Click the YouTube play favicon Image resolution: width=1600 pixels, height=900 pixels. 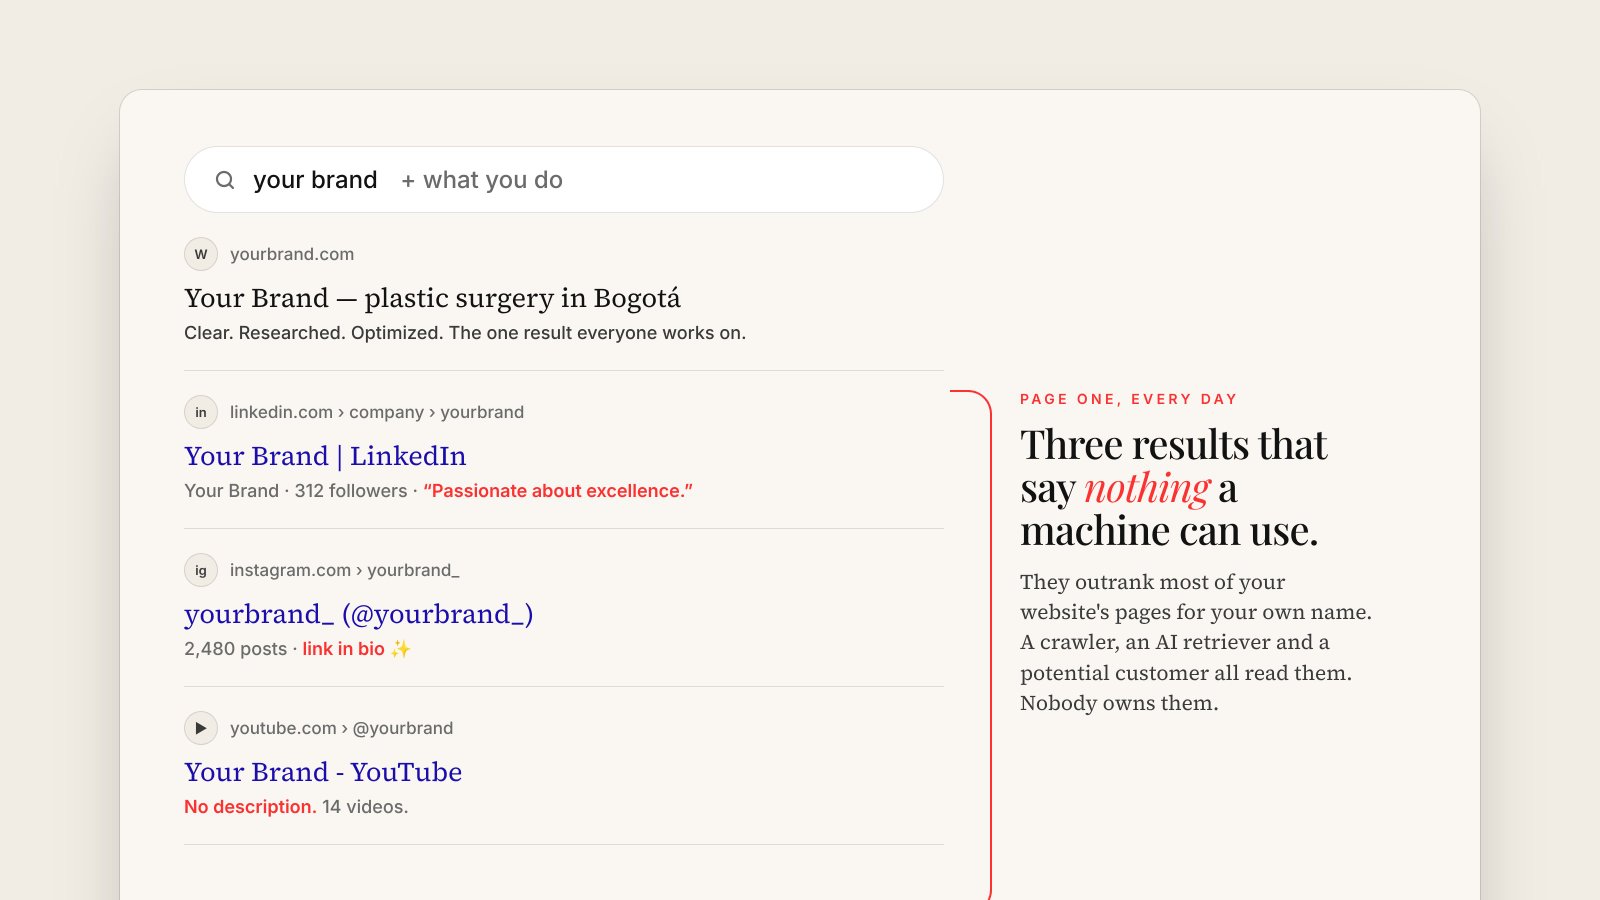coord(201,728)
